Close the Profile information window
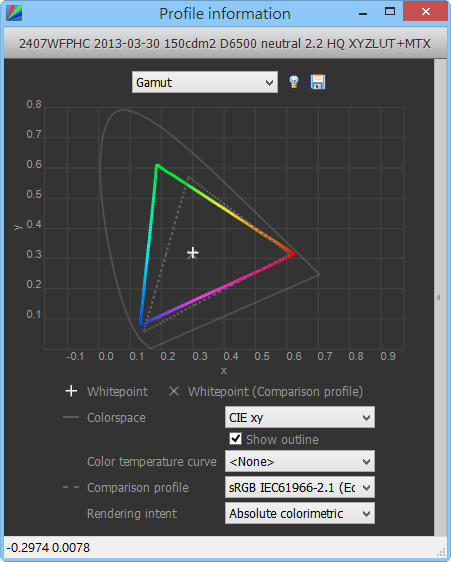This screenshot has height=562, width=451. pyautogui.click(x=426, y=11)
